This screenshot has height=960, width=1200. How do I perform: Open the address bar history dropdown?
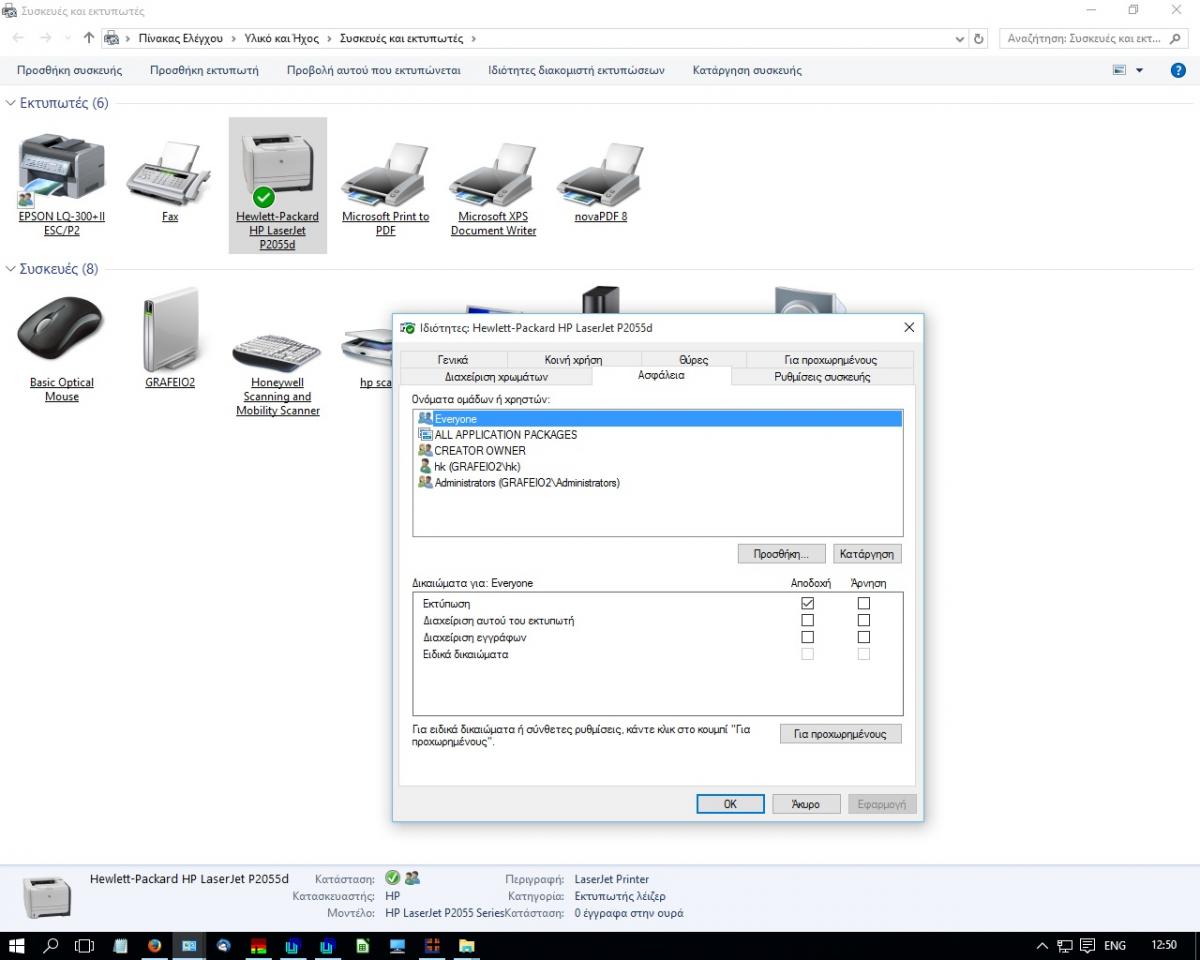960,39
